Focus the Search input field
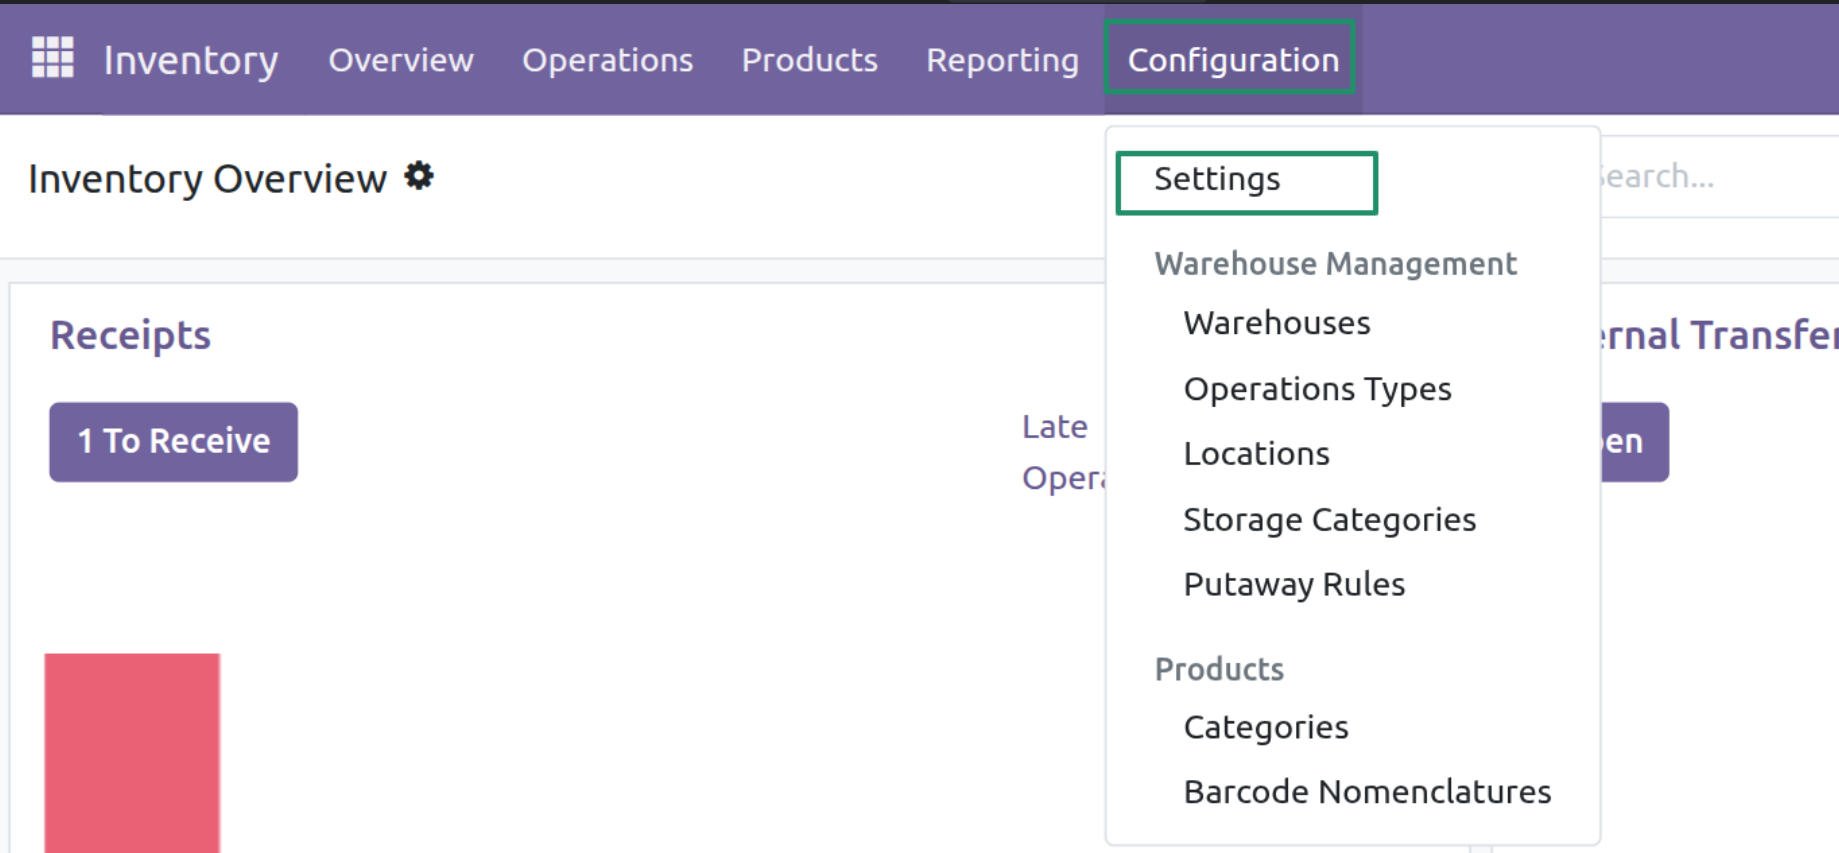Image resolution: width=1839 pixels, height=853 pixels. [1719, 177]
